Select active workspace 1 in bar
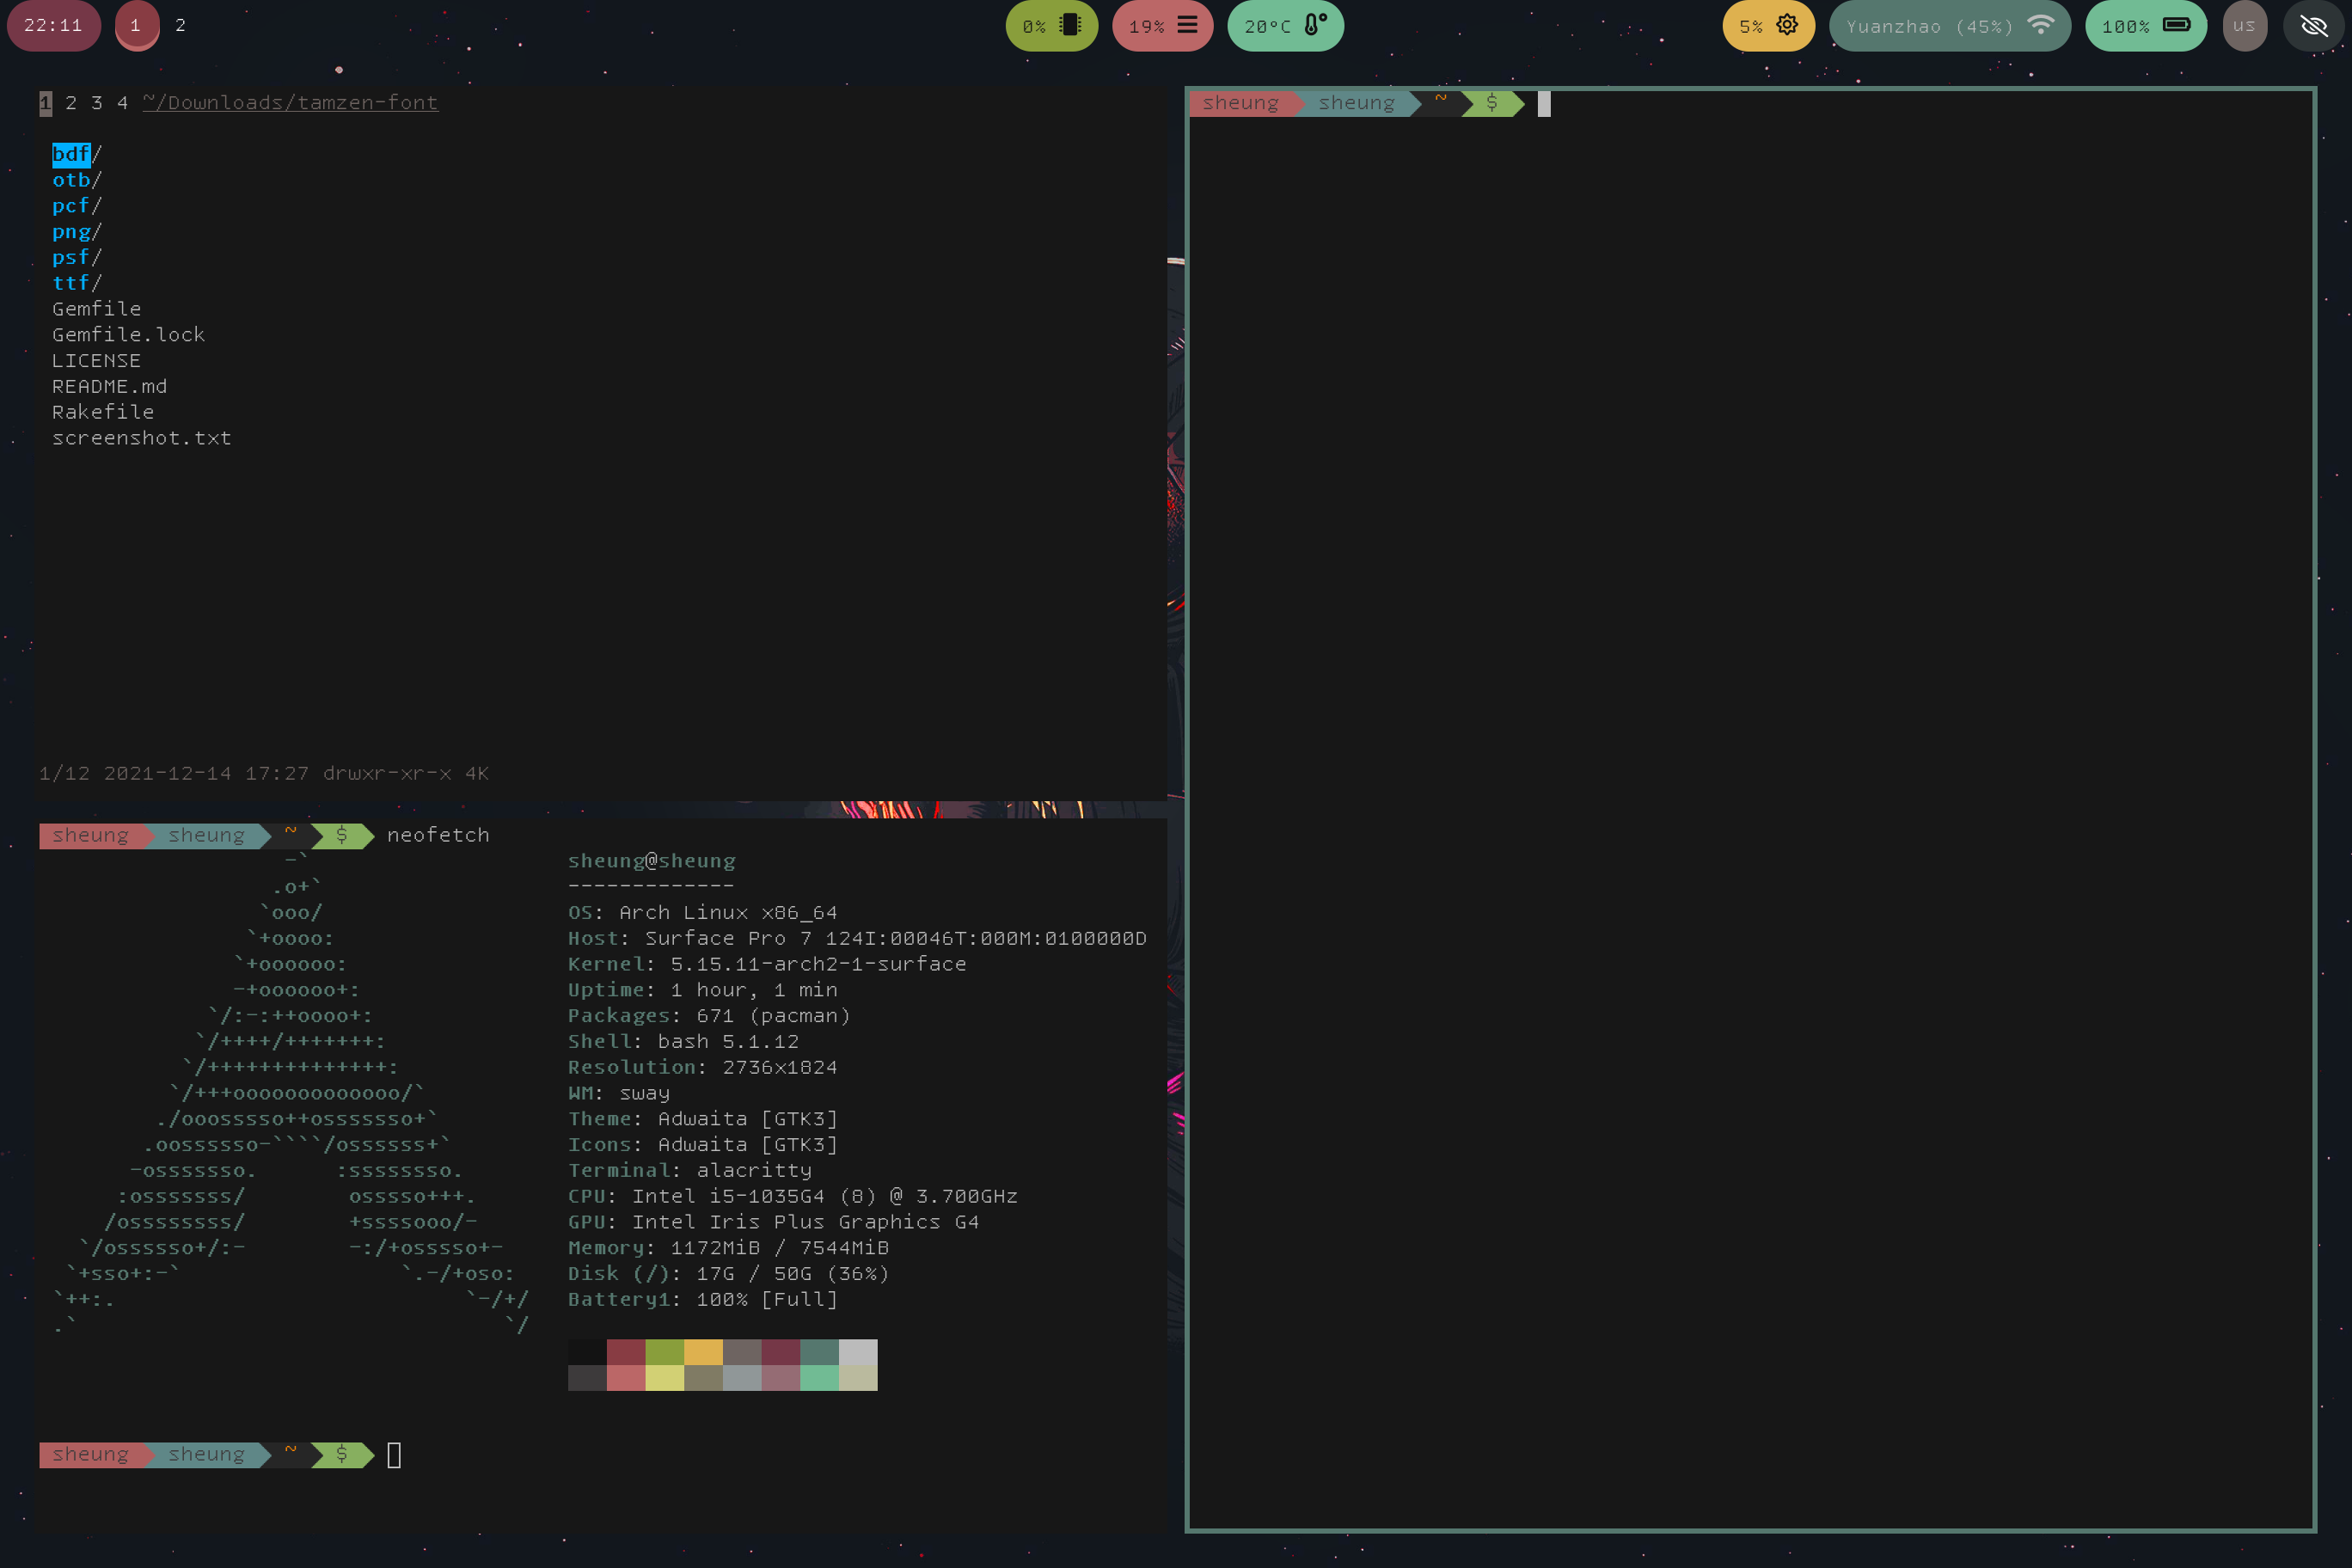The height and width of the screenshot is (1568, 2352). pos(136,26)
